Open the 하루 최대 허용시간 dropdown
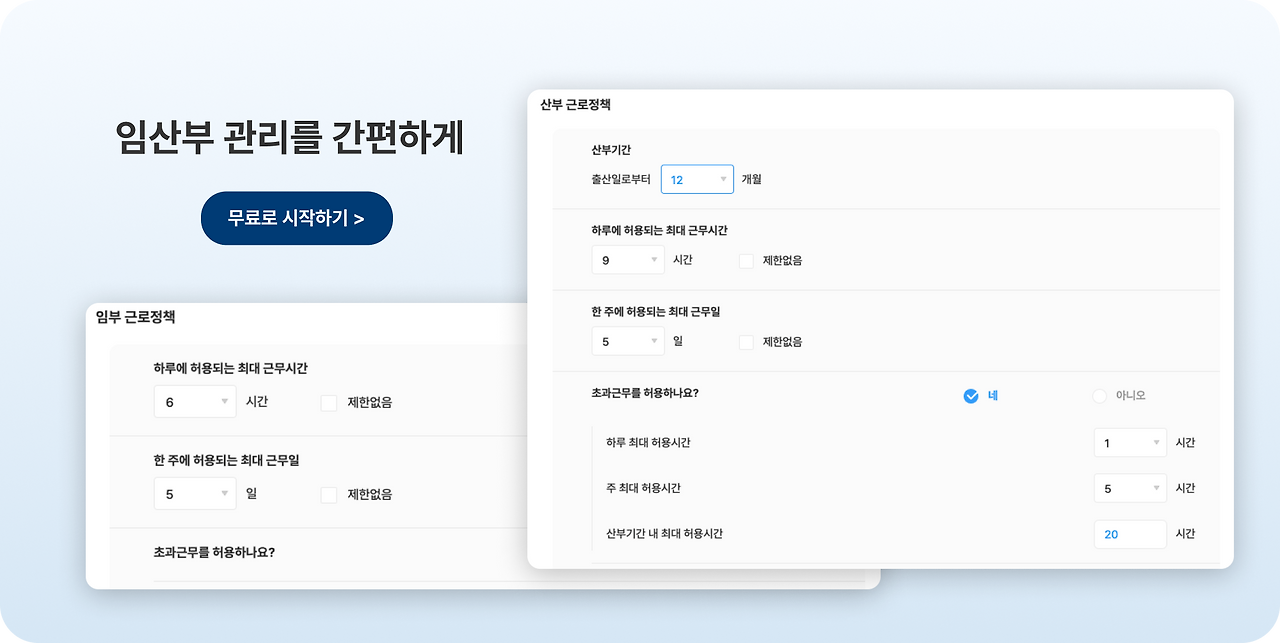Viewport: 1280px width, 643px height. (x=1130, y=442)
